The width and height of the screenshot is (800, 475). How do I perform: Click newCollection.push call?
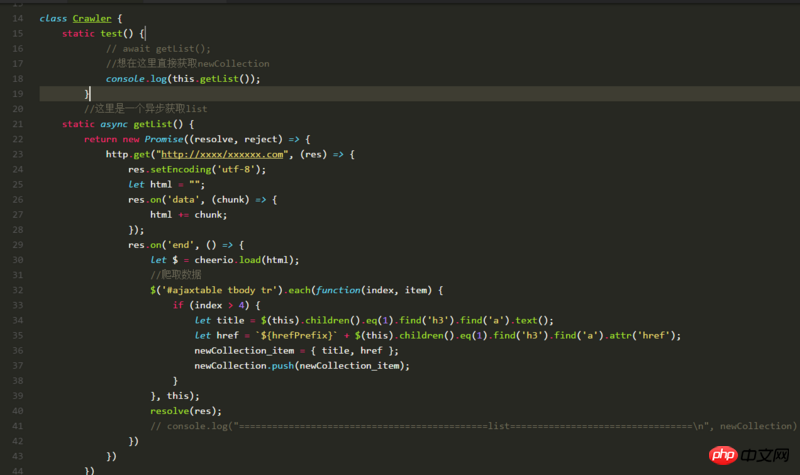[302, 366]
